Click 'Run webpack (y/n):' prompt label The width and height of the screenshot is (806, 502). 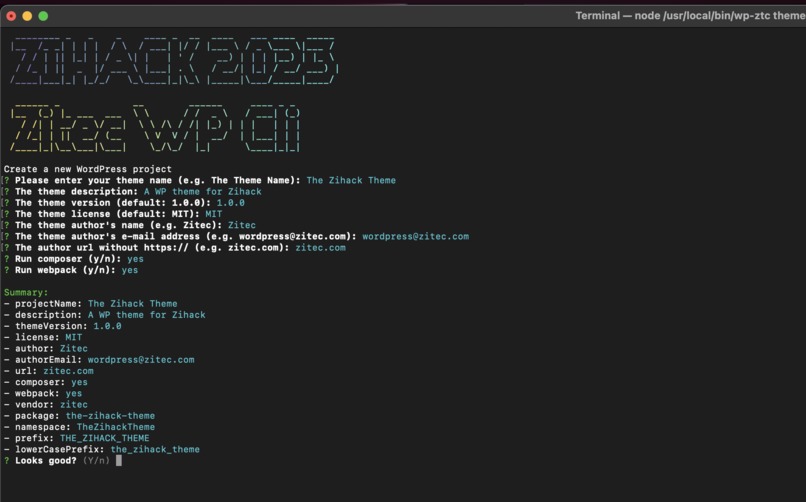tap(66, 270)
